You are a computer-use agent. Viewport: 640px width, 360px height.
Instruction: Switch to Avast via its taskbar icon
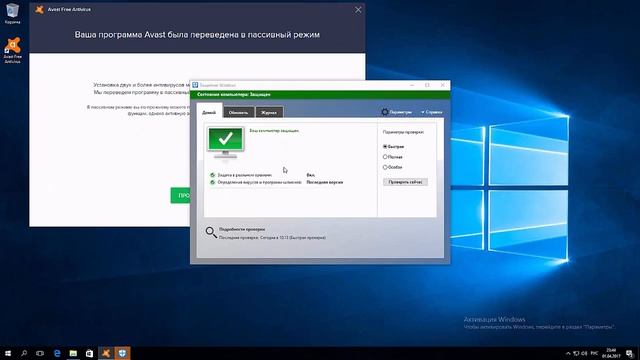coord(106,353)
